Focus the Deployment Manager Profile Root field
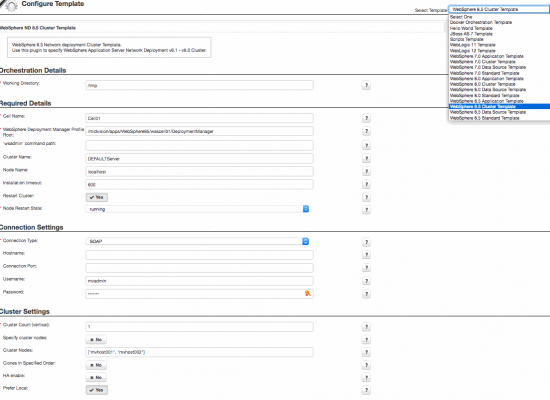The height and width of the screenshot is (400, 550). coord(199,131)
